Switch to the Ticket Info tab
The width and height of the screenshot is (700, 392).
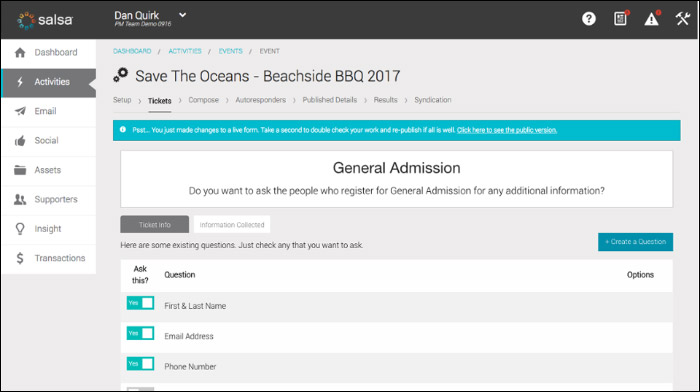(x=154, y=225)
